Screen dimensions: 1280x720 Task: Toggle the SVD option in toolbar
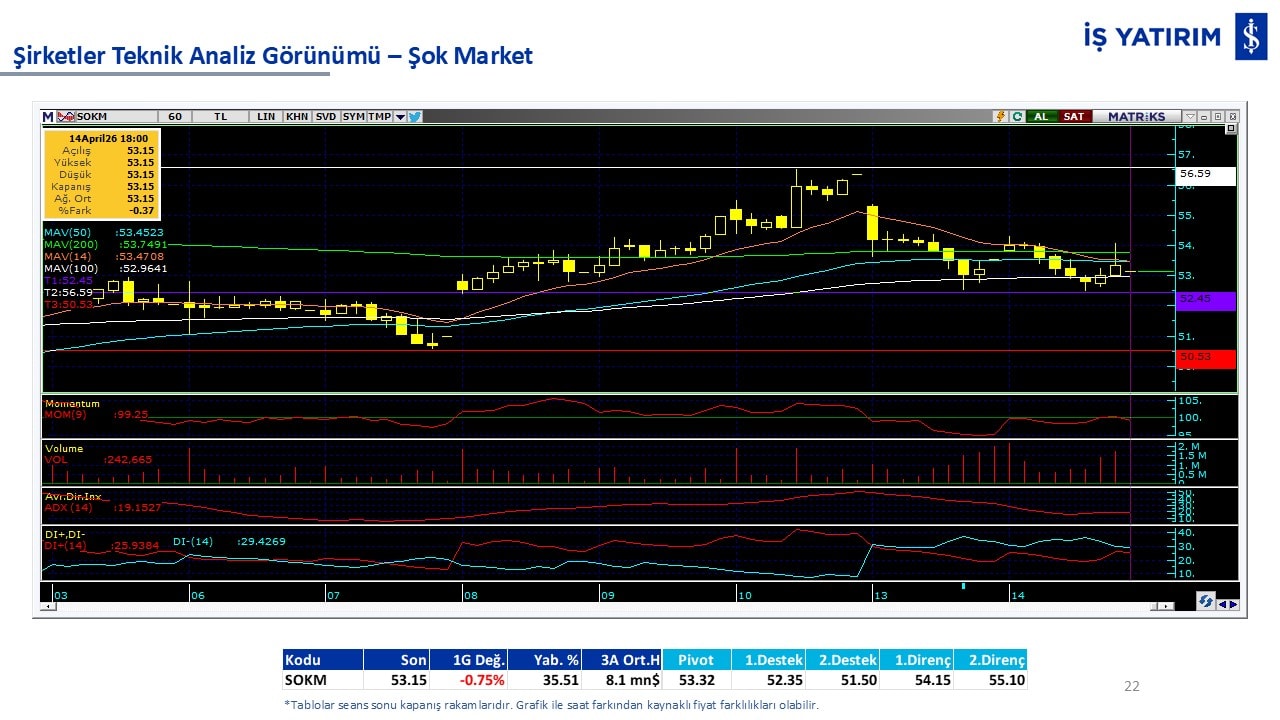[326, 117]
